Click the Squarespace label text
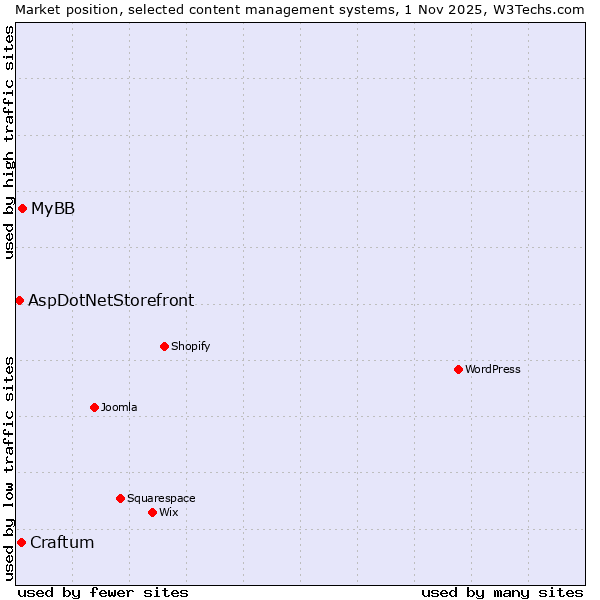The height and width of the screenshot is (600, 600). pos(161,498)
